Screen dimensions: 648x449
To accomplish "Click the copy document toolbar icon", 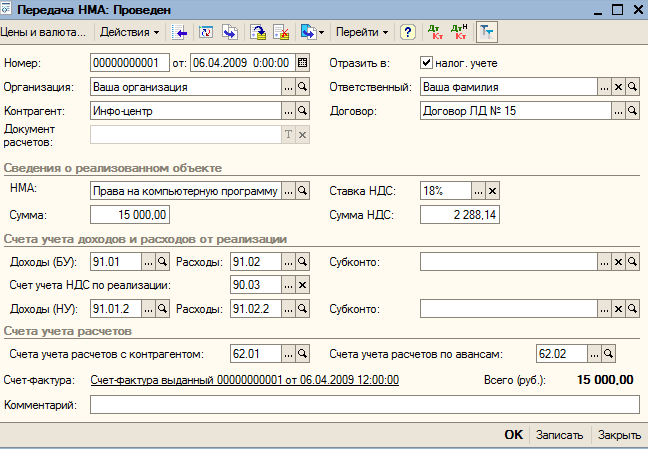I will [229, 32].
